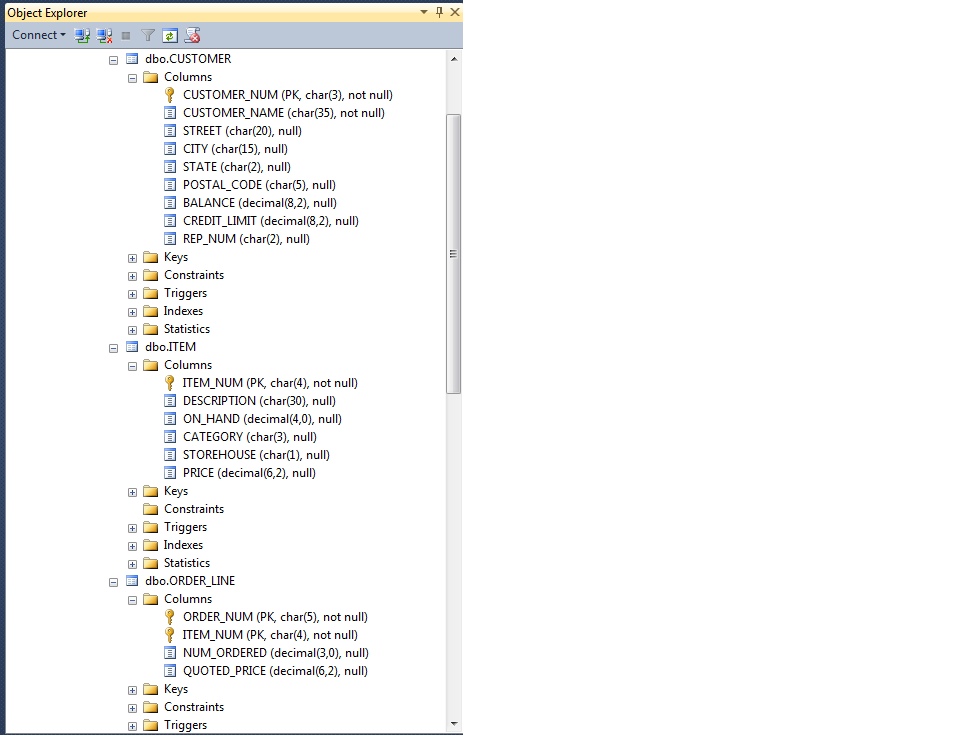Expand the CUSTOMER Indexes folder

pos(132,312)
